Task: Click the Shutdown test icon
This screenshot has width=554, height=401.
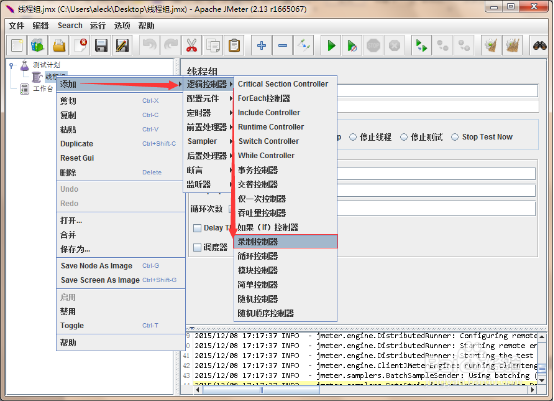Action: (x=395, y=46)
